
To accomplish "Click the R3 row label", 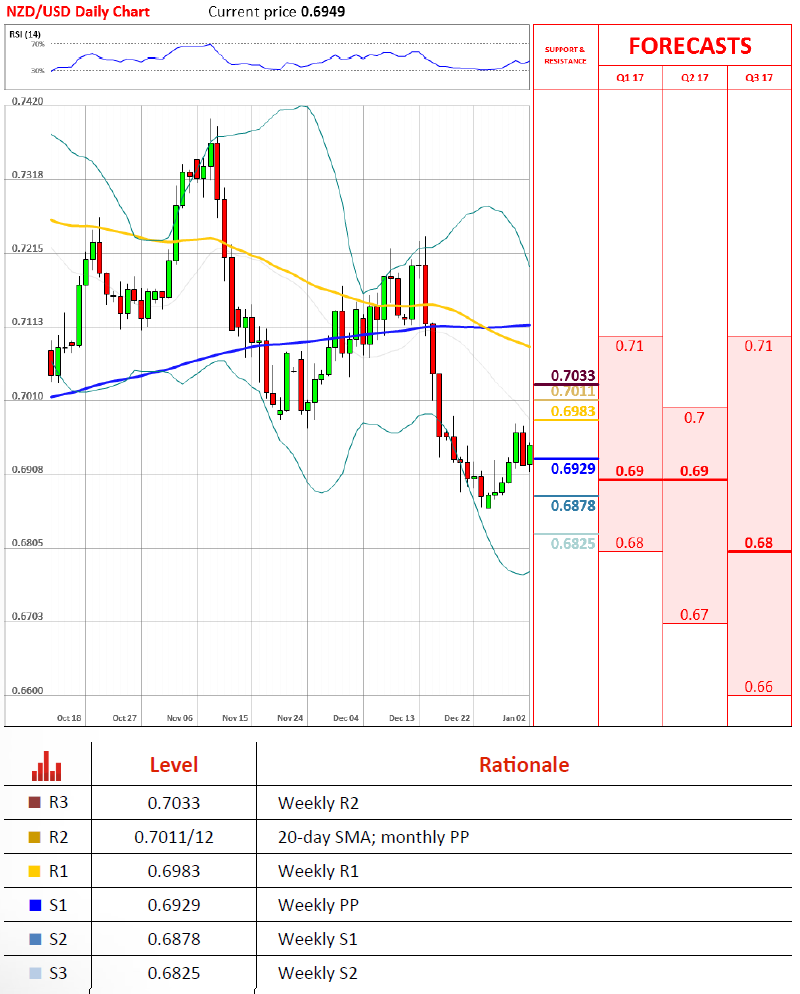I will [58, 803].
